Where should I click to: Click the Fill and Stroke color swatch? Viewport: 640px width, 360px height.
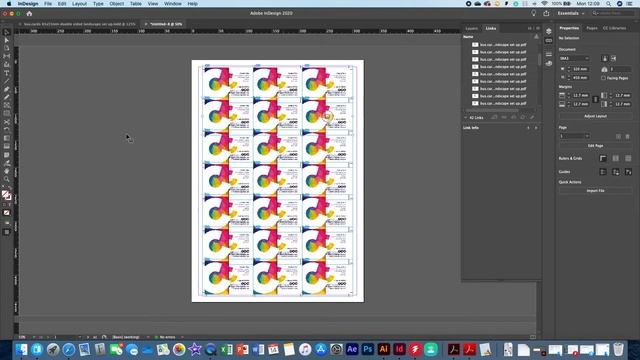tap(6, 196)
